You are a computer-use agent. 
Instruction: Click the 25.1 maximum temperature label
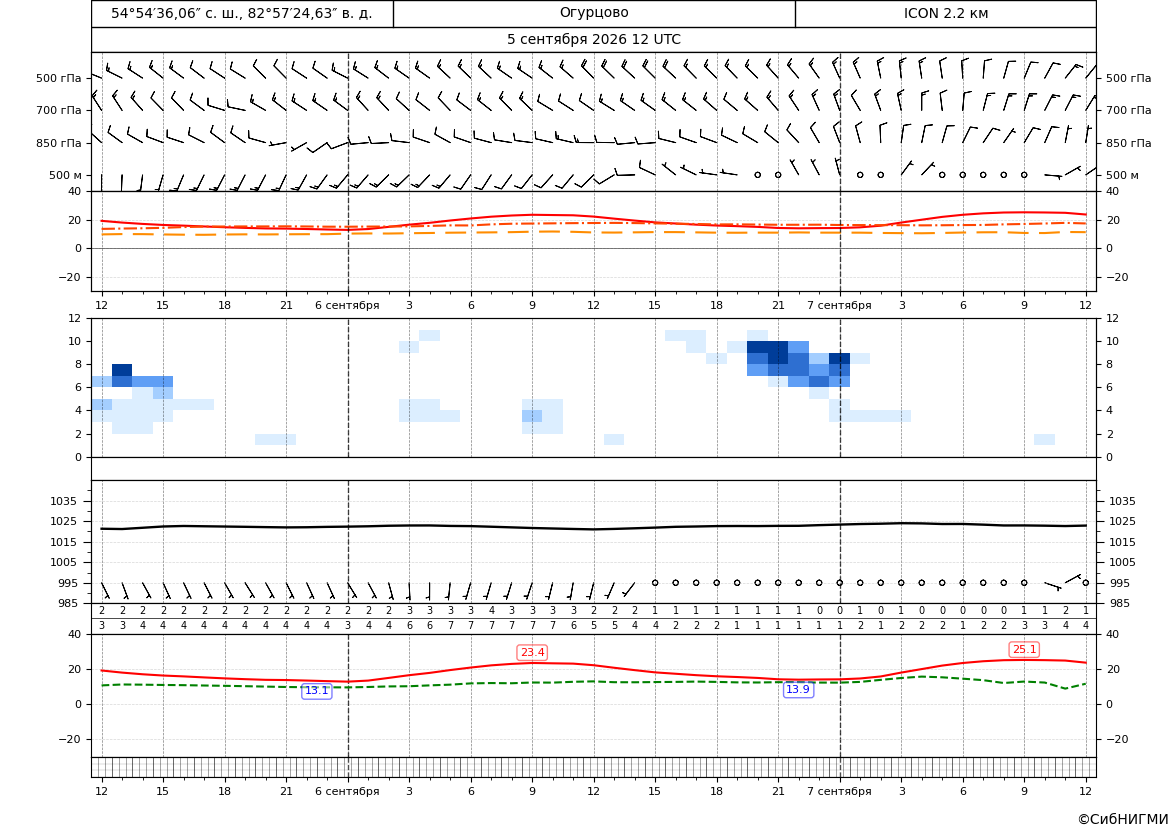(1024, 650)
